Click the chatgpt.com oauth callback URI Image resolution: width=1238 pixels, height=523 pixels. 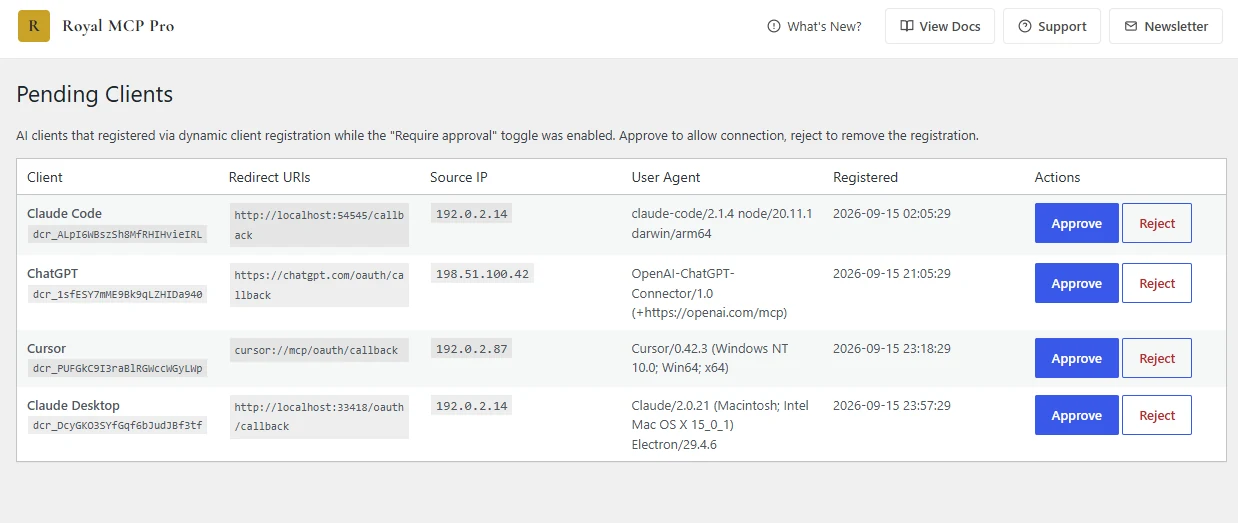coord(319,285)
